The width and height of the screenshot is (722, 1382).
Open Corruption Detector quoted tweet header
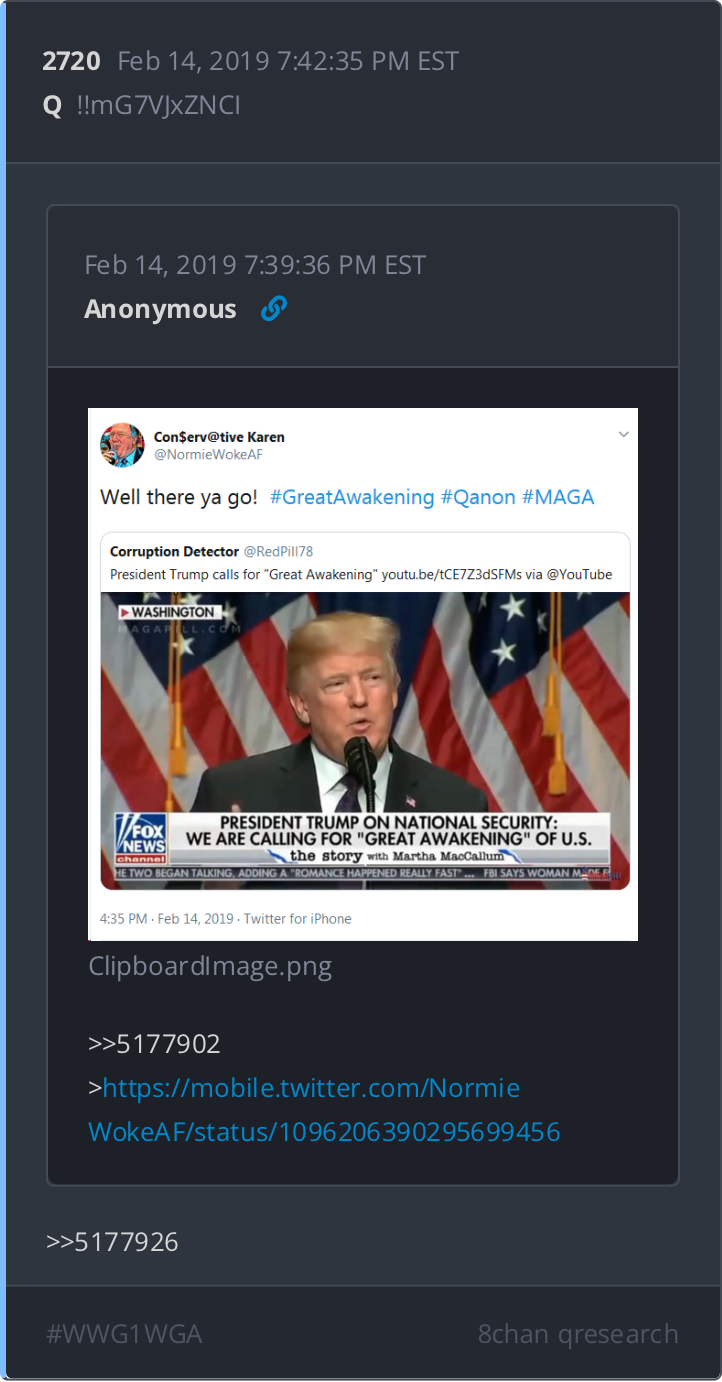tap(212, 552)
